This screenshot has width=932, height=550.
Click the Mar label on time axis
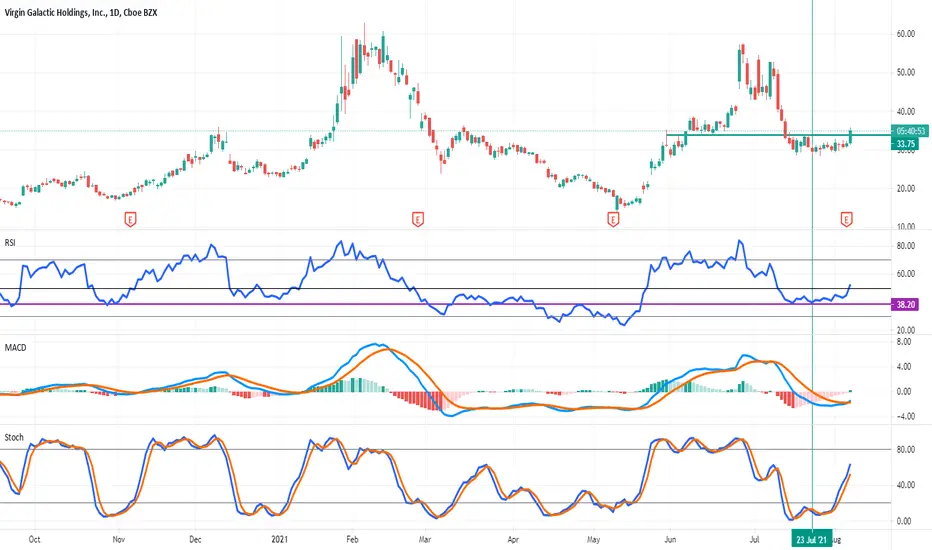425,540
